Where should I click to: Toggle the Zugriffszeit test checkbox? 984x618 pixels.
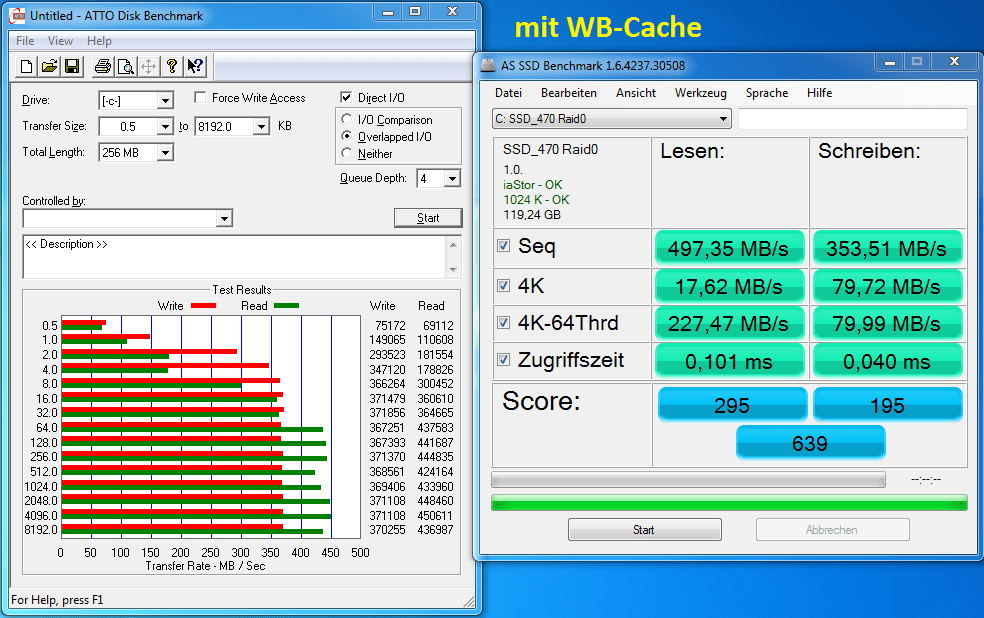(x=503, y=360)
